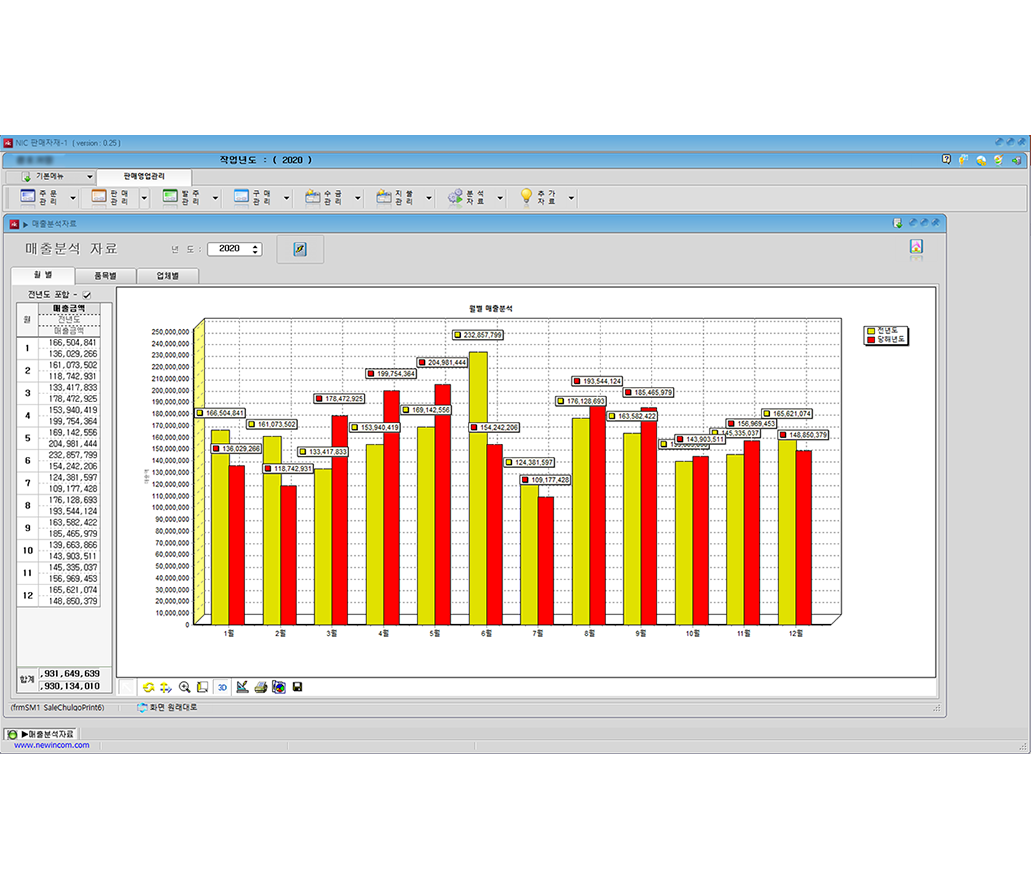Viewport: 1031px width, 889px height.
Task: Switch to the 업체별 tab
Action: tap(168, 276)
